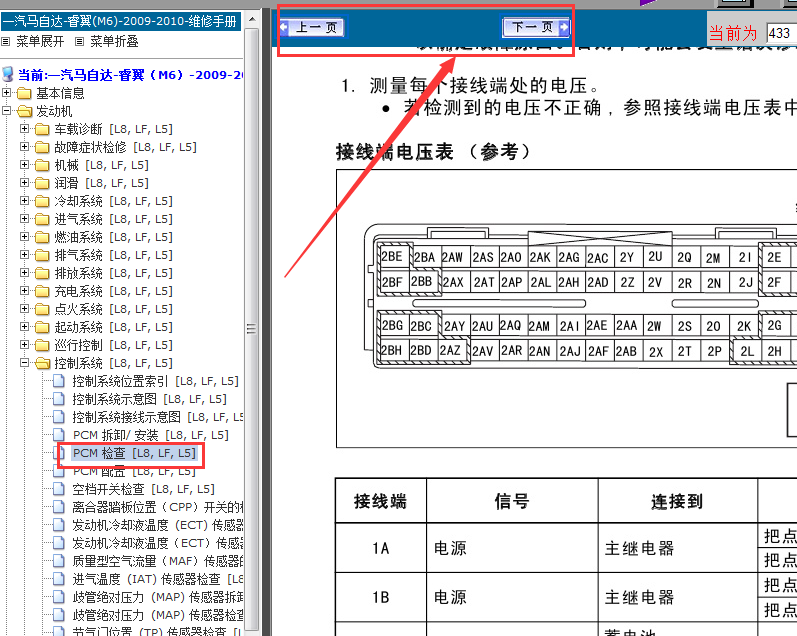Click the 进气系统 folder icon

pyautogui.click(x=42, y=220)
